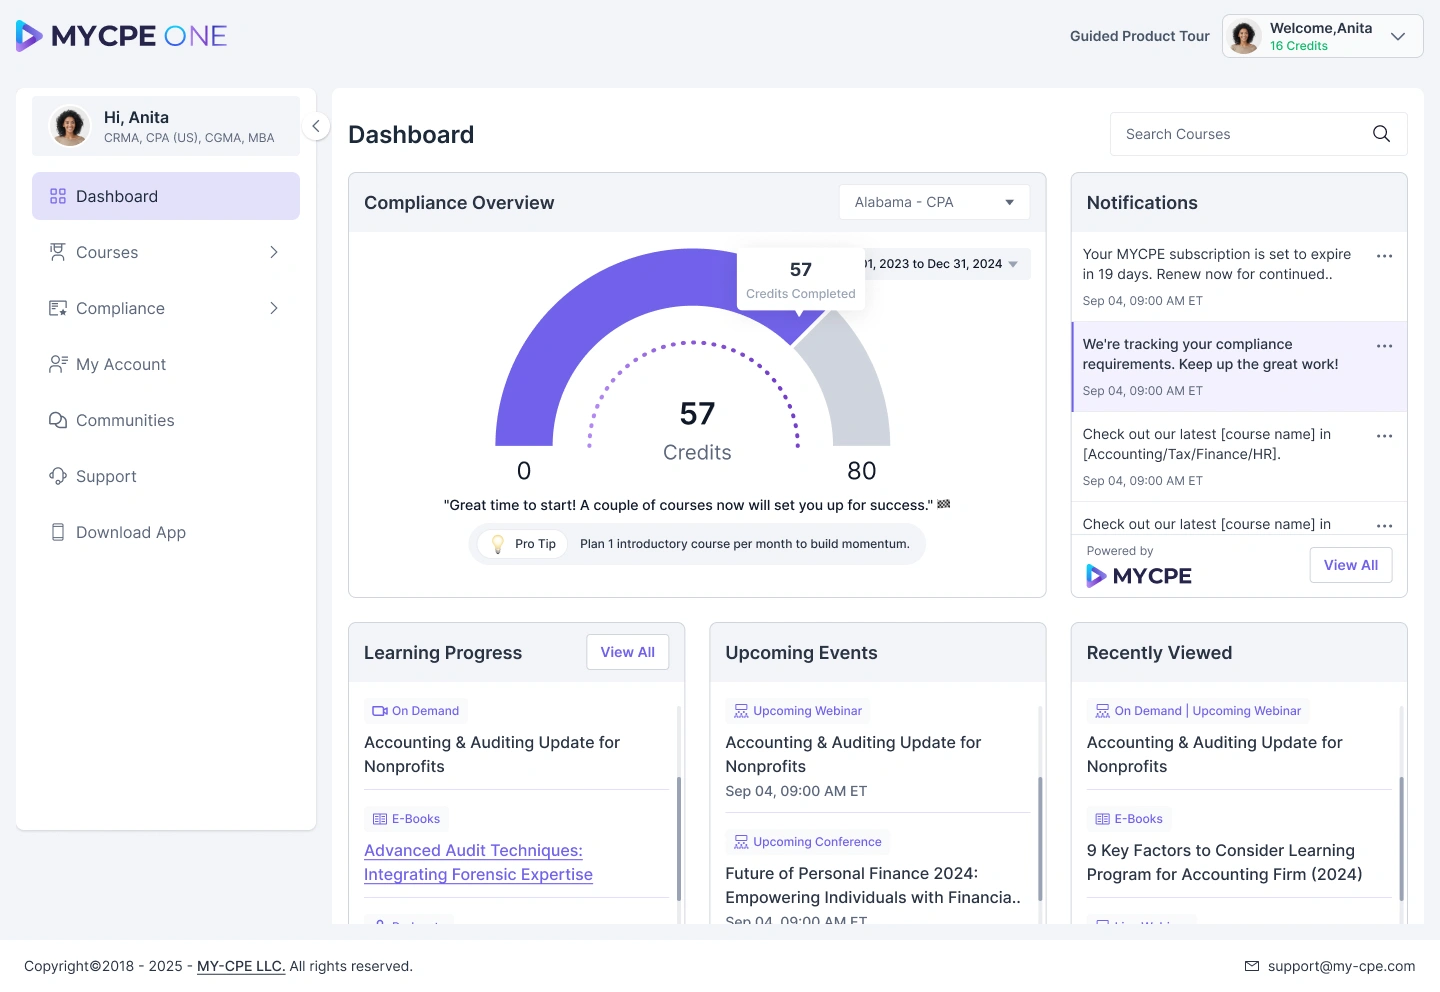Click the MYCPE ONE logo
The width and height of the screenshot is (1440, 992).
click(122, 36)
